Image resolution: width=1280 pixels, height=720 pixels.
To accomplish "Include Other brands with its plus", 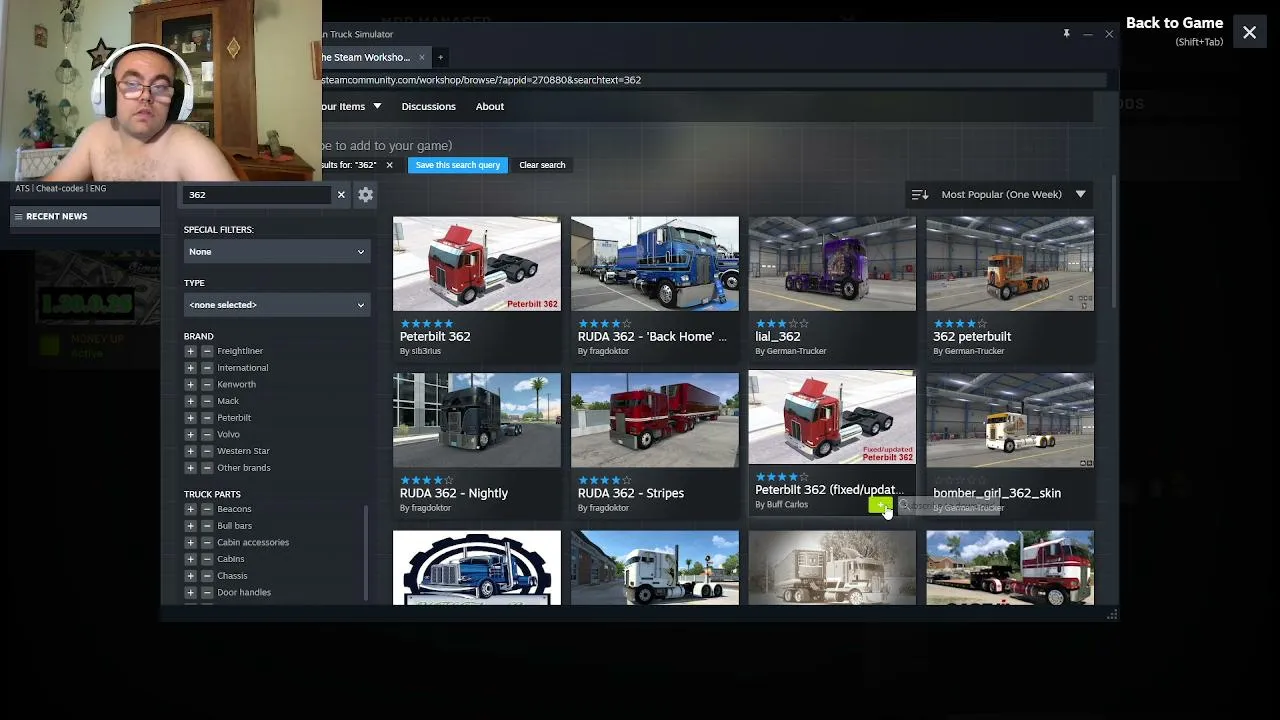I will coord(190,468).
